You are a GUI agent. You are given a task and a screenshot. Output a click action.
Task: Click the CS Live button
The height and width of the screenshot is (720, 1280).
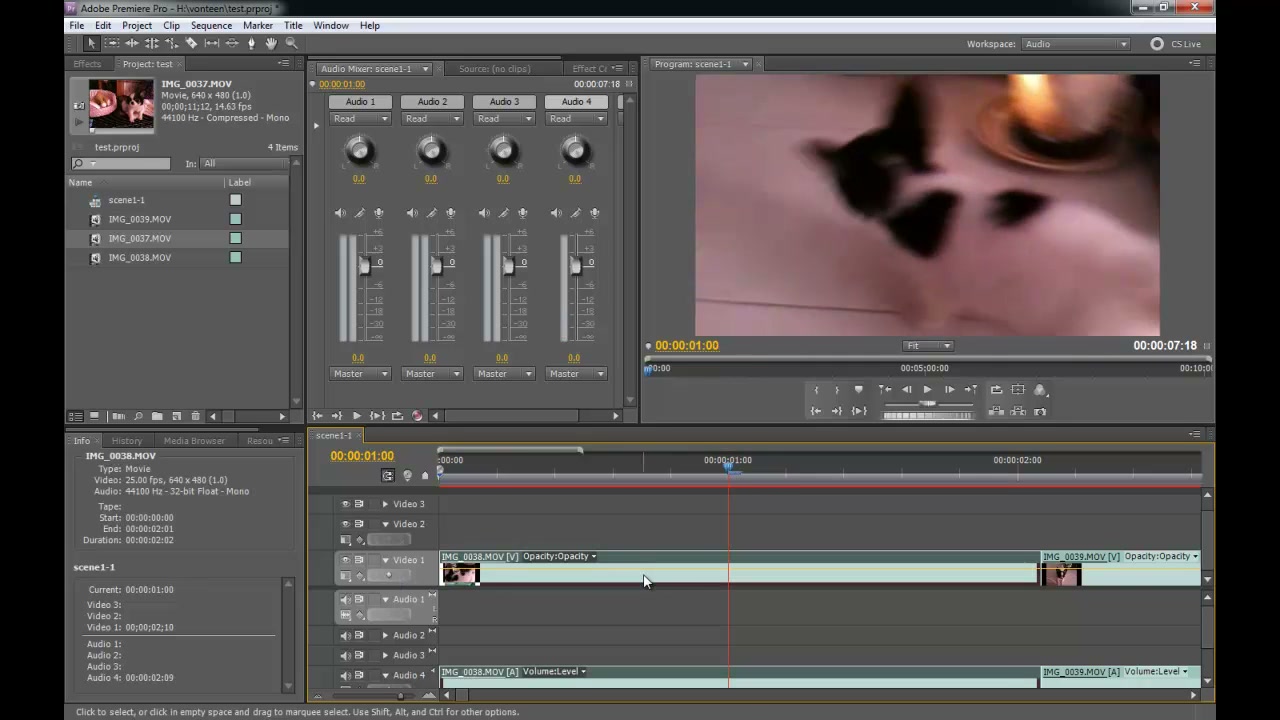pos(1176,44)
